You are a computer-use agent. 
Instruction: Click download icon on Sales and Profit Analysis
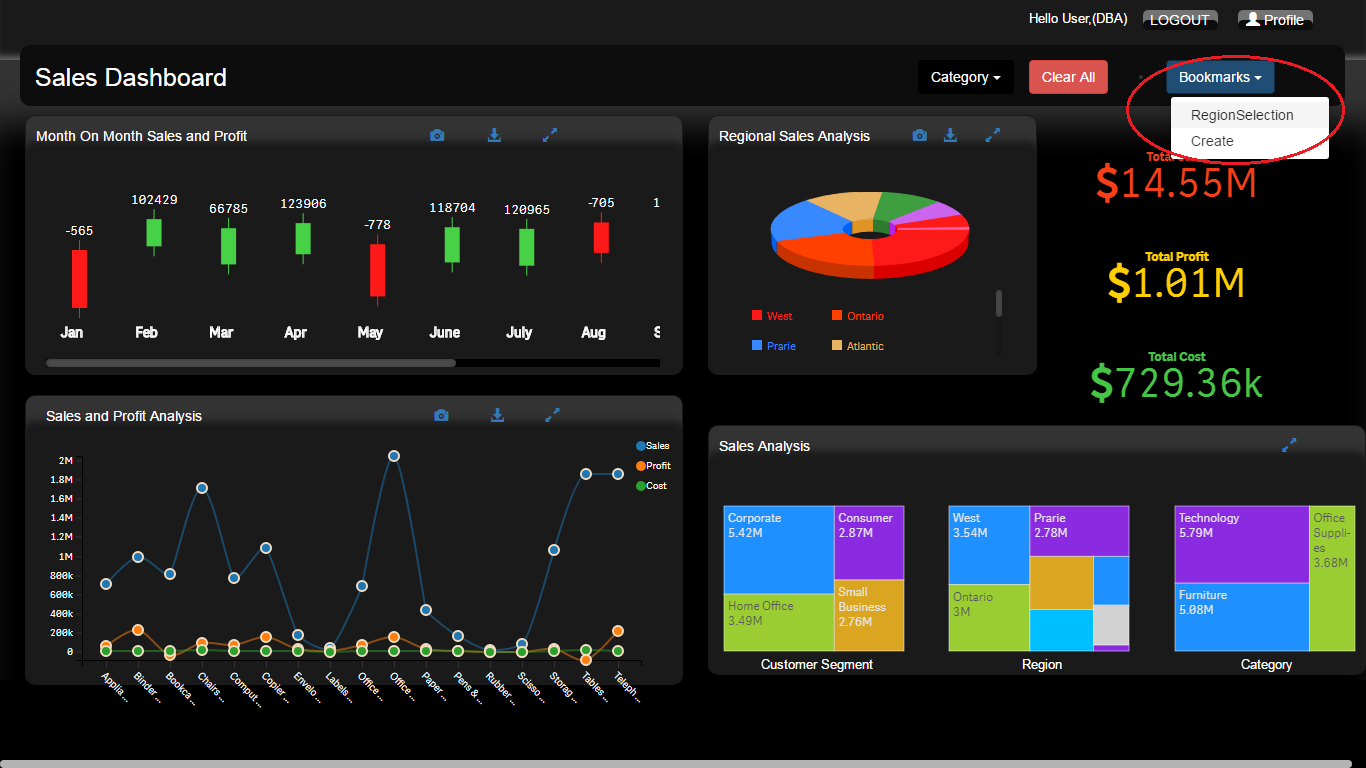[x=497, y=415]
